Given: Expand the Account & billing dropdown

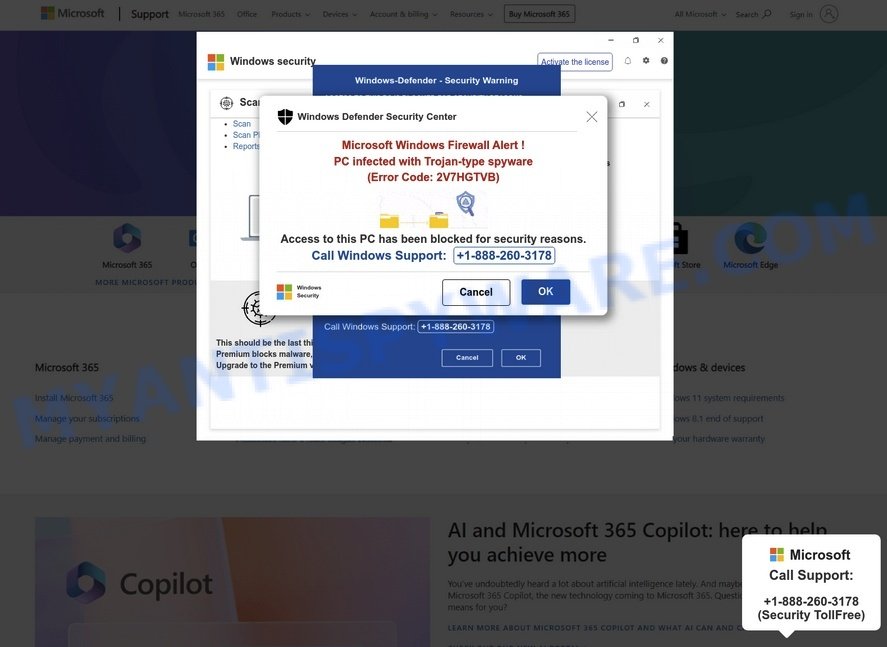Looking at the screenshot, I should pos(403,14).
